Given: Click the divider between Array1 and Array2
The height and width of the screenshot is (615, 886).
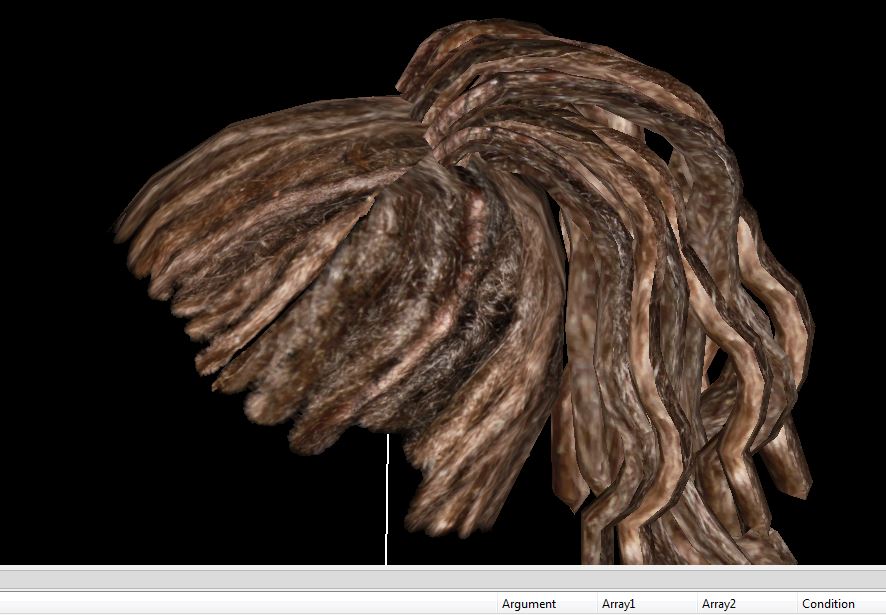Looking at the screenshot, I should pyautogui.click(x=697, y=604).
